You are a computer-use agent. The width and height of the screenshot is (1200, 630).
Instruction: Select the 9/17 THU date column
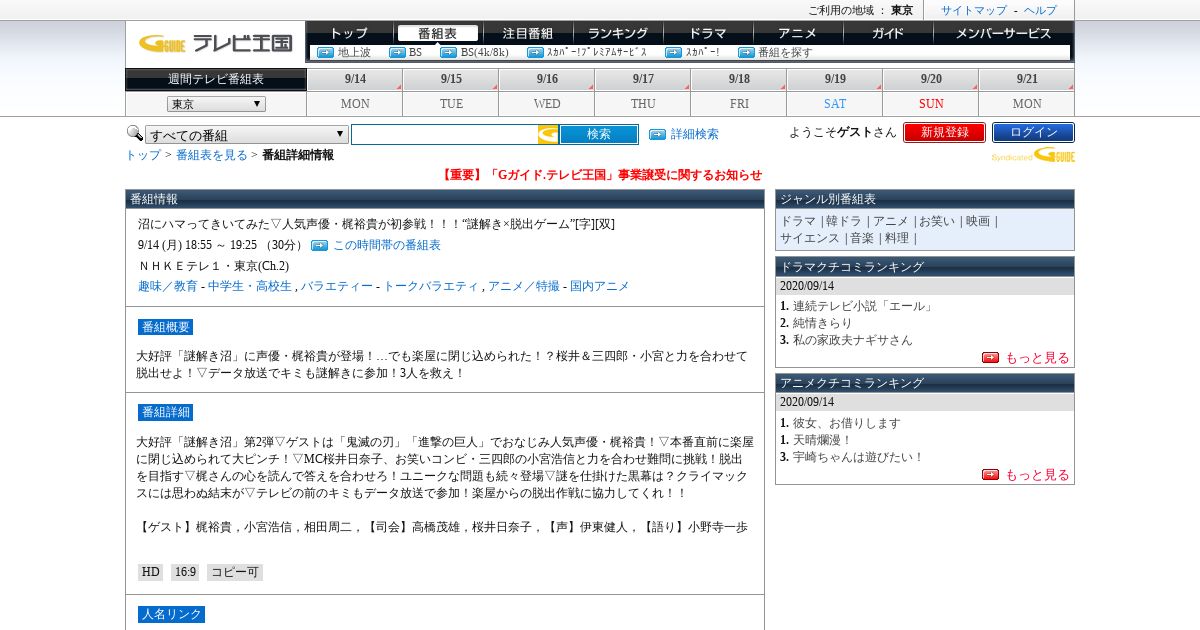[x=643, y=92]
